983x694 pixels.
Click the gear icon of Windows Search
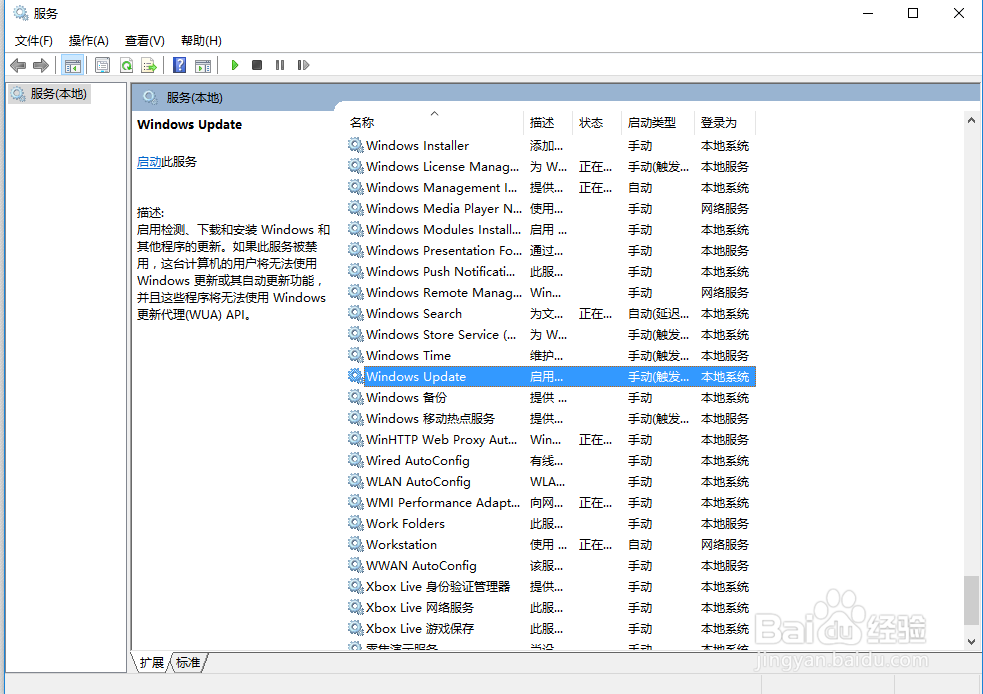(x=355, y=313)
